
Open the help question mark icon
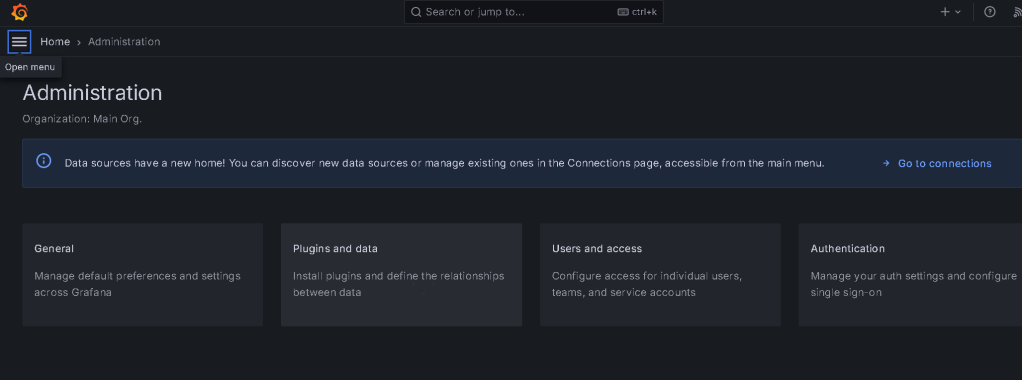pyautogui.click(x=989, y=12)
